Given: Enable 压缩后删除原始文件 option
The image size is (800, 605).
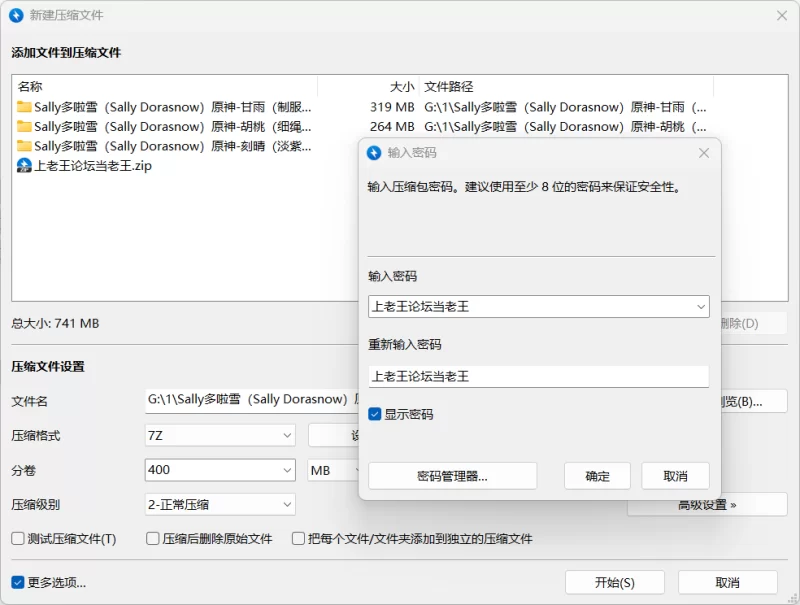Looking at the screenshot, I should (x=153, y=539).
